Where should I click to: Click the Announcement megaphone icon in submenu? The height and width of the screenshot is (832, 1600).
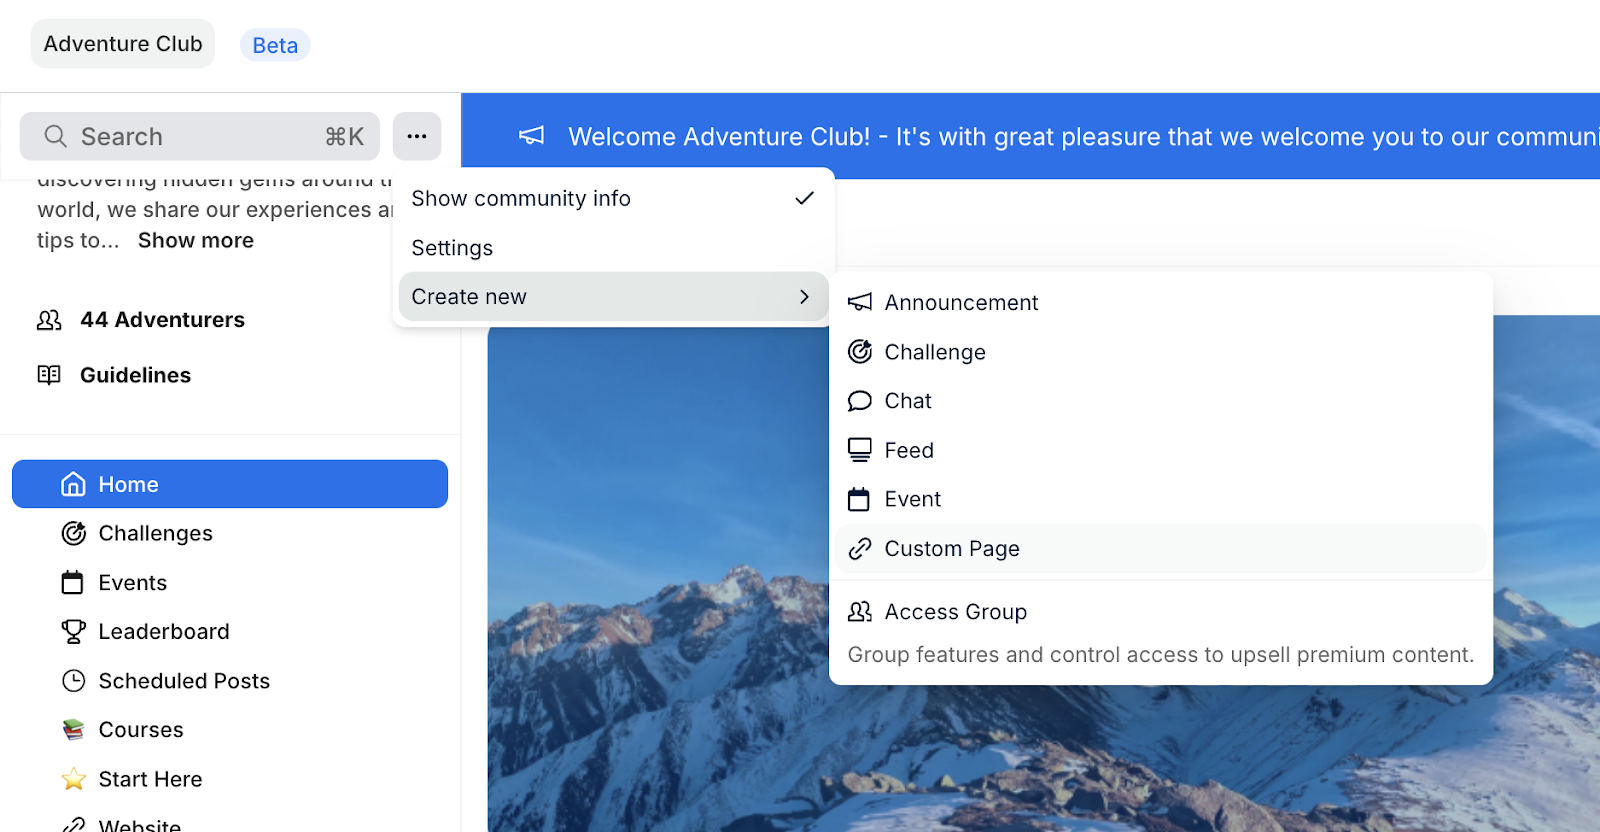click(x=859, y=302)
